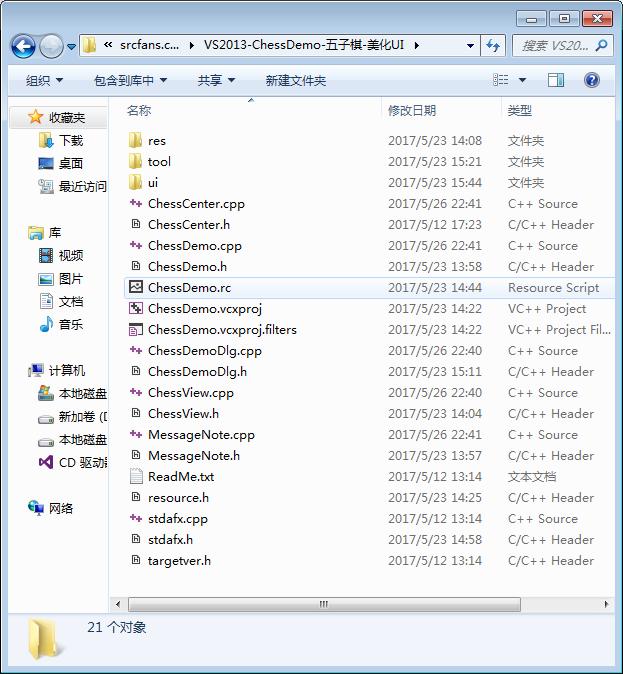This screenshot has width=623, height=674.
Task: Click the scroll left arrow
Action: pyautogui.click(x=118, y=604)
